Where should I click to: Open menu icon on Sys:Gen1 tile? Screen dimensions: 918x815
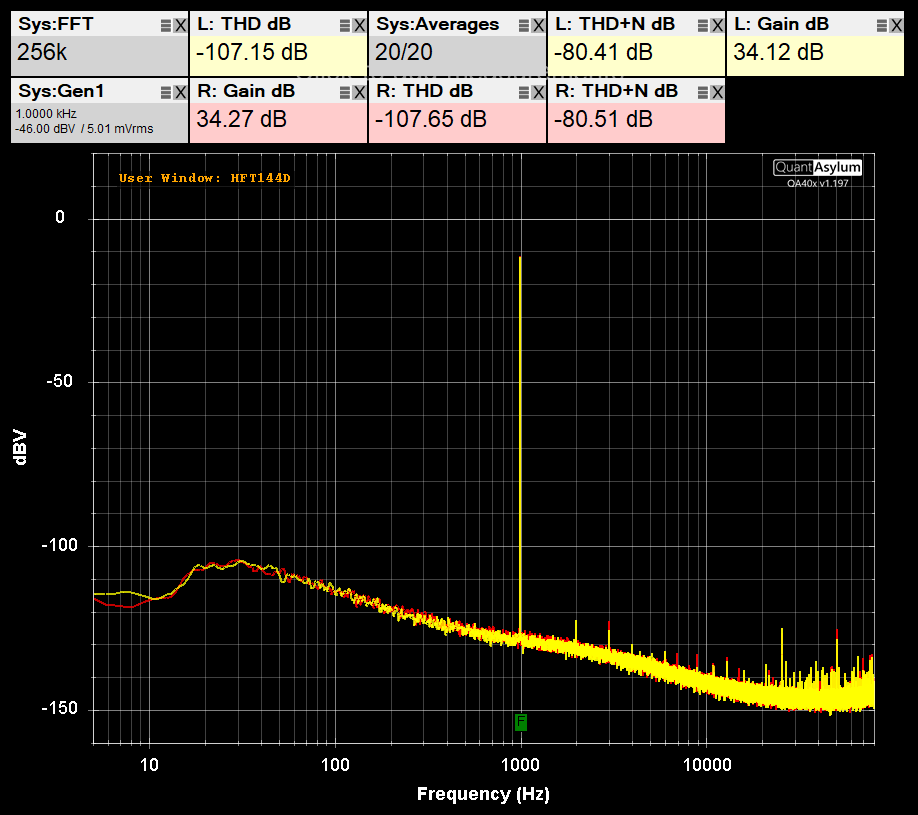[166, 93]
